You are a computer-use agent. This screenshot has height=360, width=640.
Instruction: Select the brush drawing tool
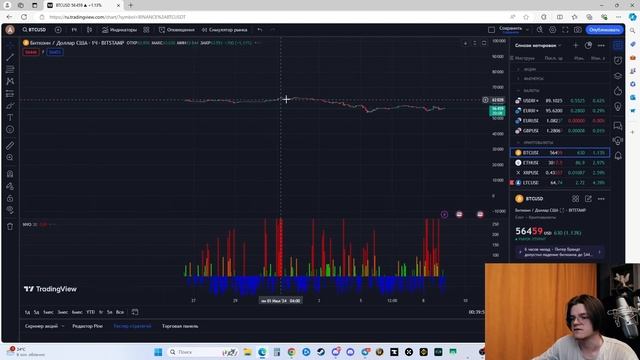pyautogui.click(x=10, y=106)
